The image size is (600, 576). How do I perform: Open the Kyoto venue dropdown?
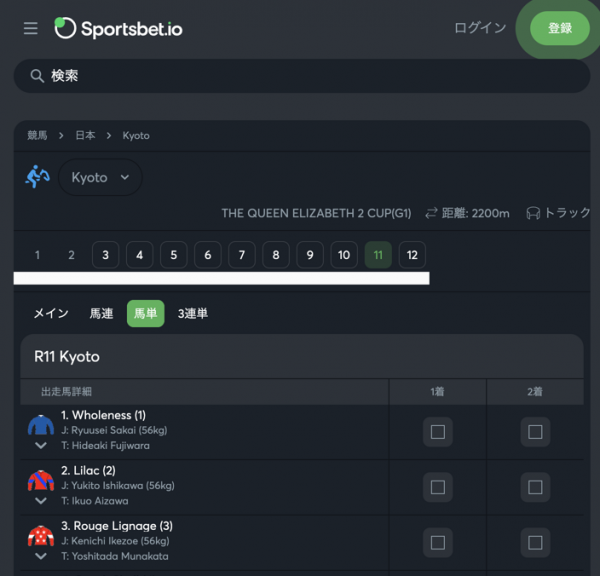pyautogui.click(x=100, y=177)
